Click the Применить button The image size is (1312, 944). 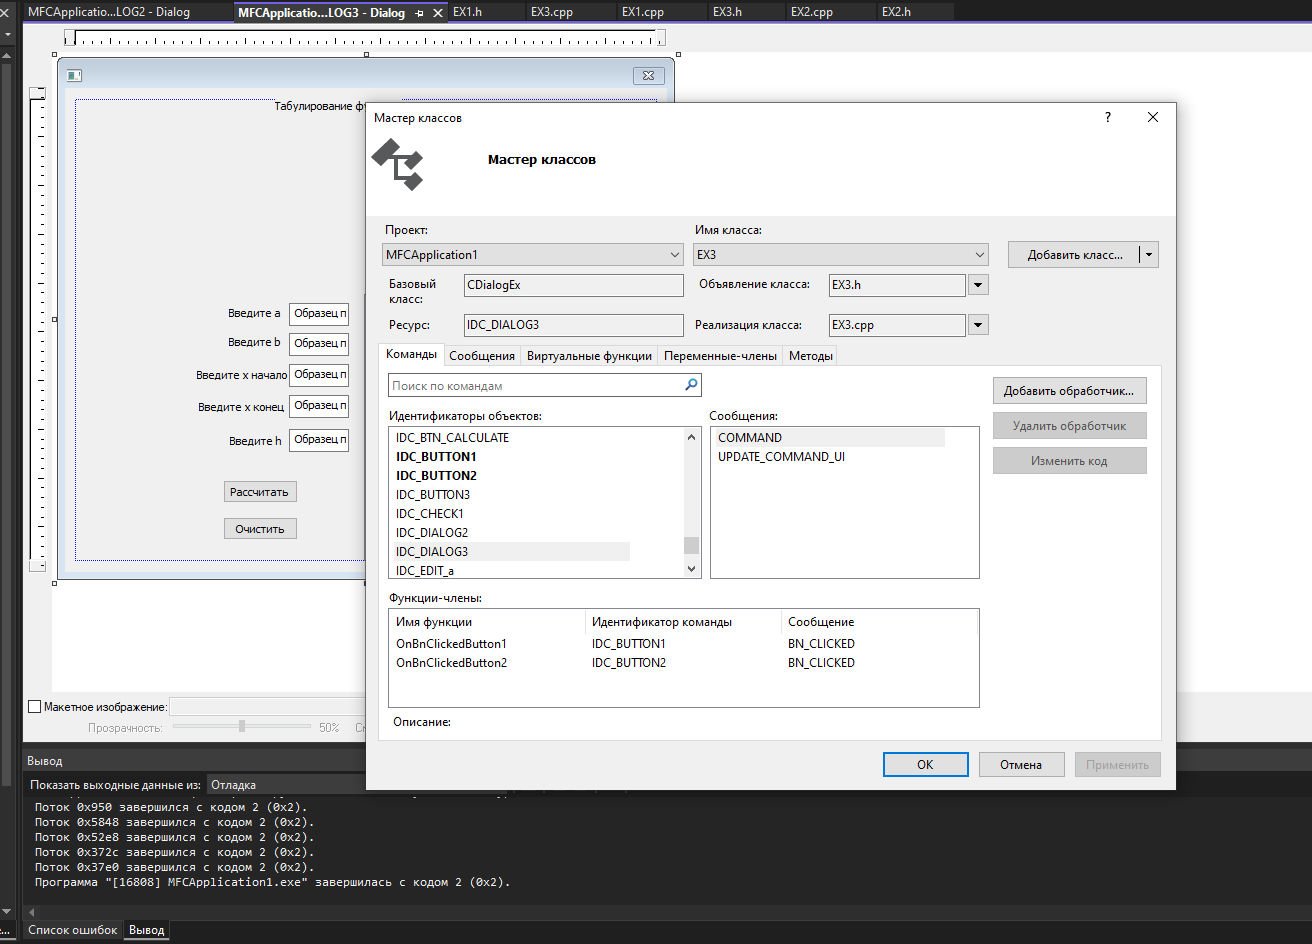click(1117, 764)
